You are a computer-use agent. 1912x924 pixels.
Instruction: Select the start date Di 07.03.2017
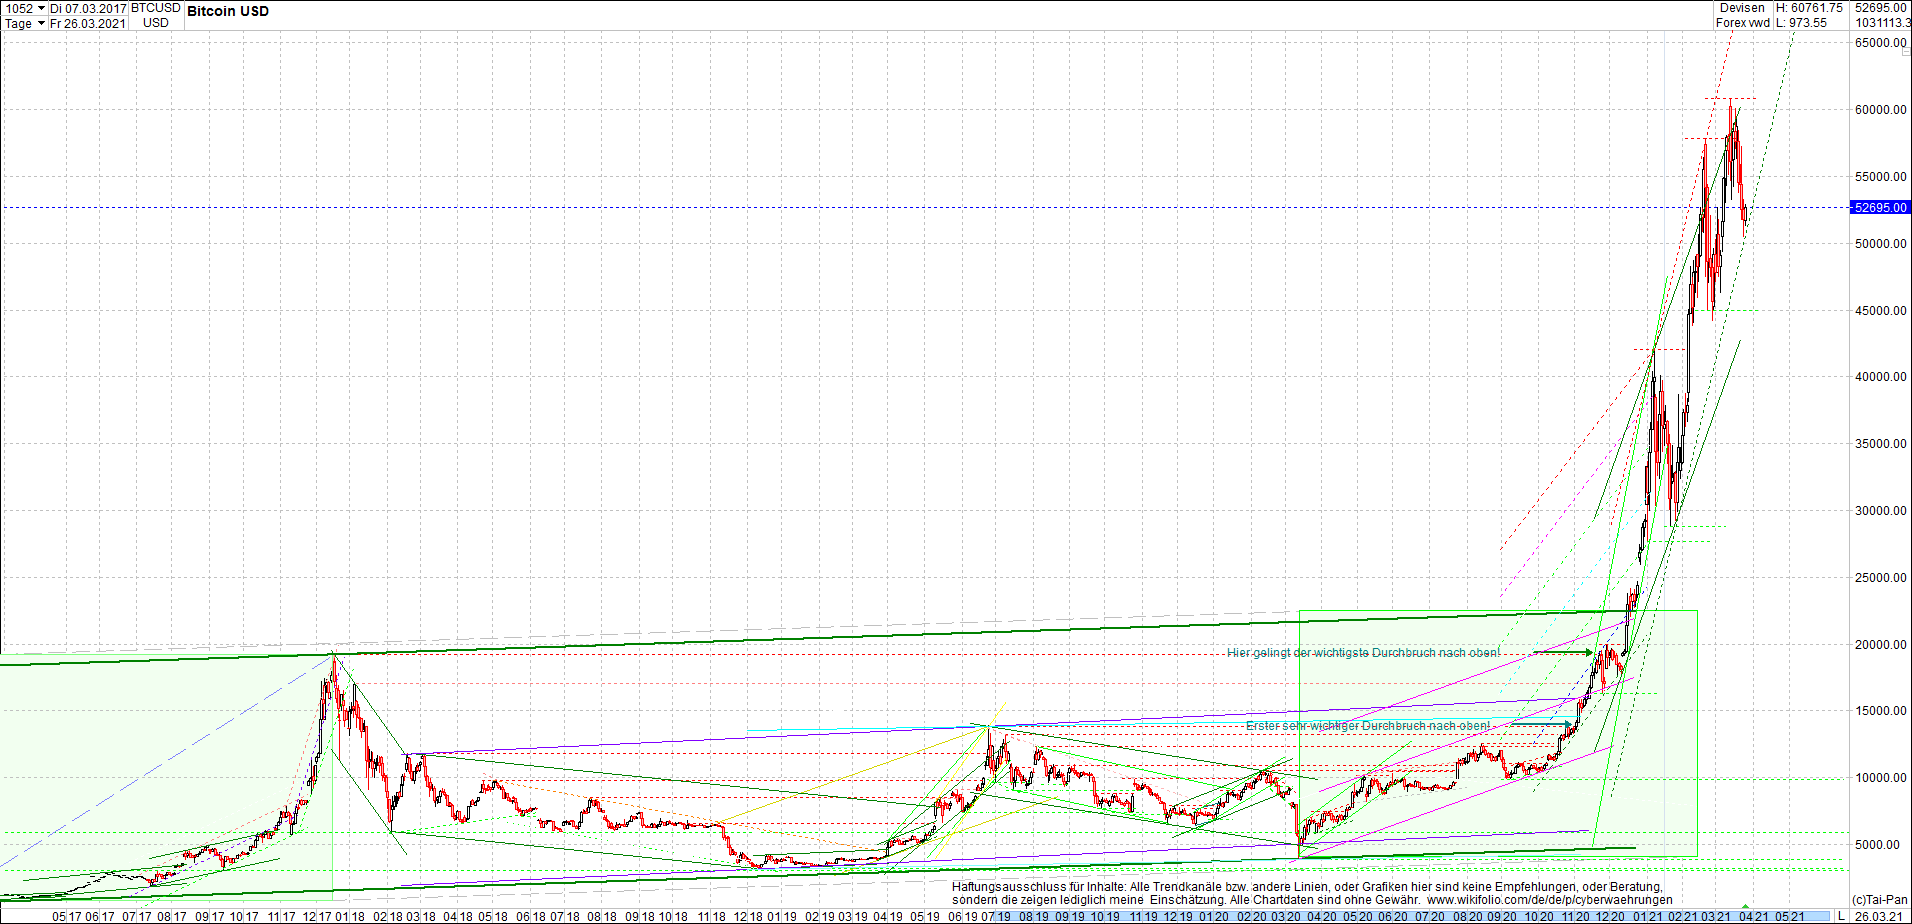click(x=88, y=8)
